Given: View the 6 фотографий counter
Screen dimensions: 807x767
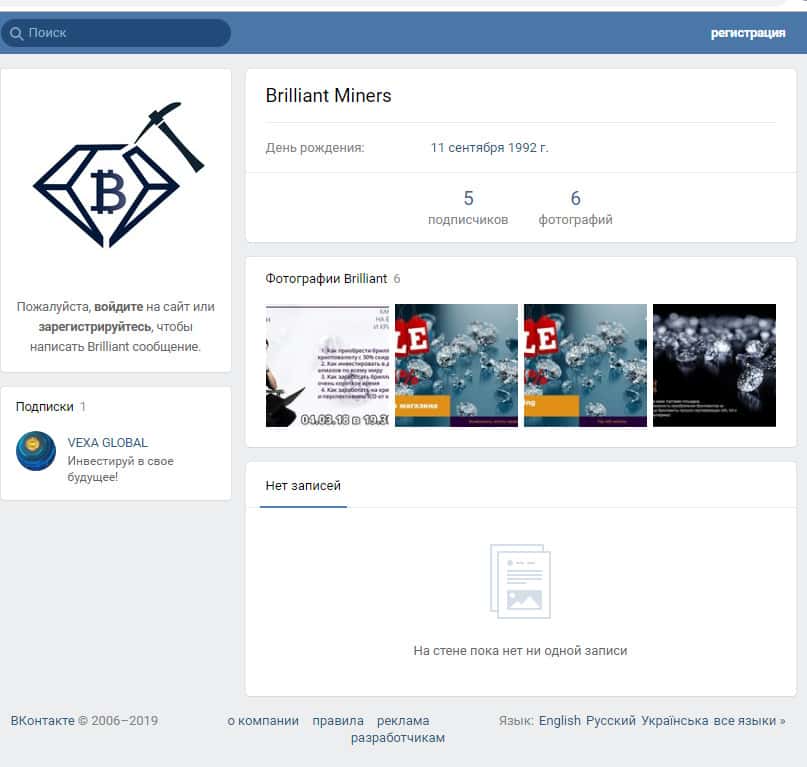Looking at the screenshot, I should coord(575,207).
